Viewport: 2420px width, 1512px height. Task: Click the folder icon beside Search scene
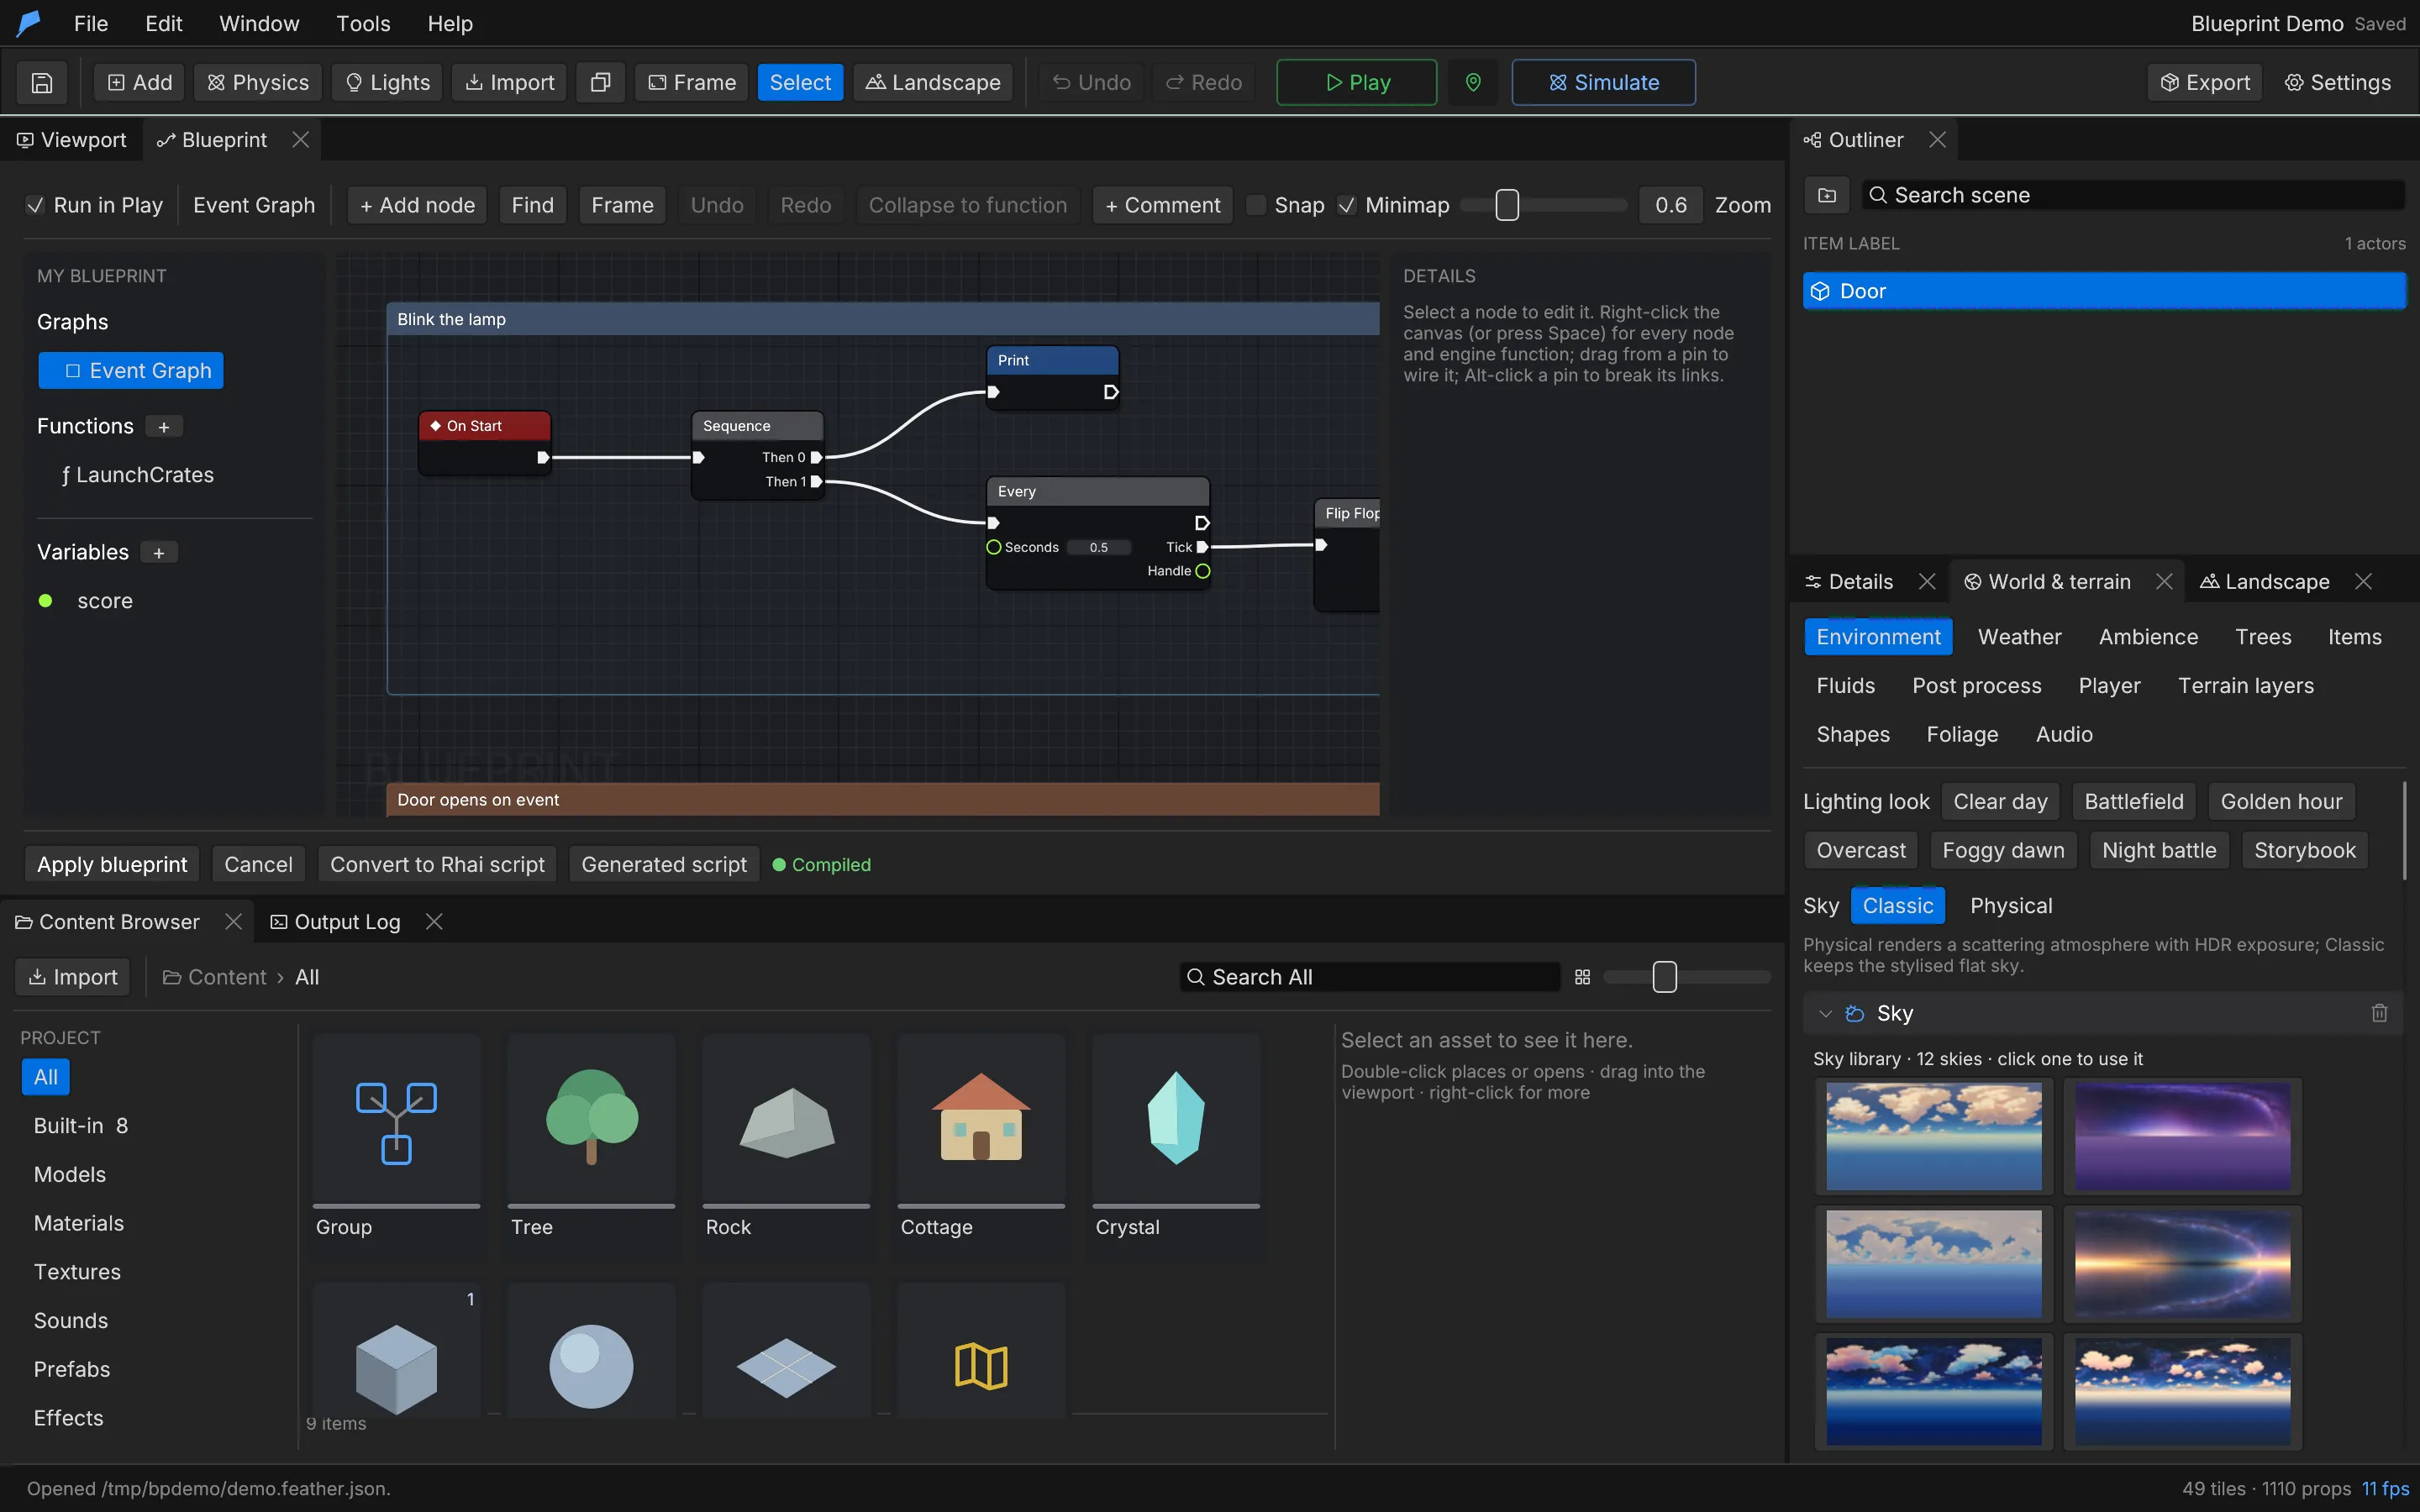(x=1827, y=195)
